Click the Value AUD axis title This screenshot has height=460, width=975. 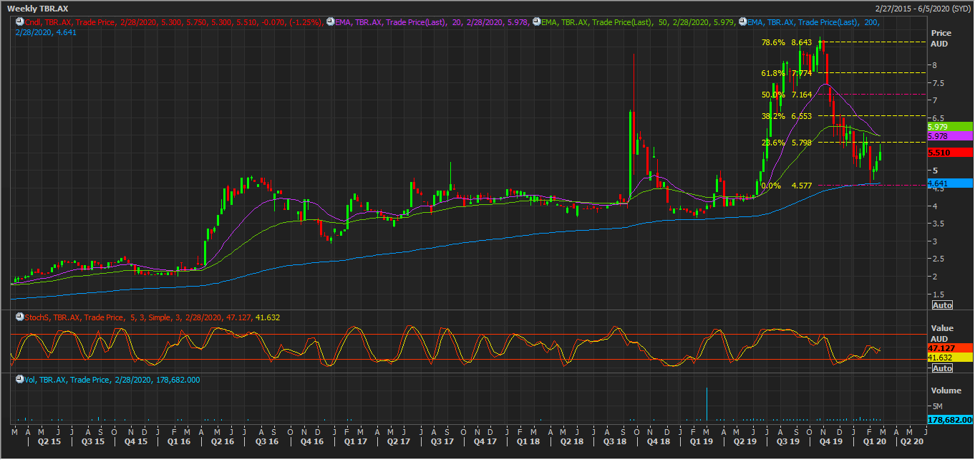[x=940, y=333]
